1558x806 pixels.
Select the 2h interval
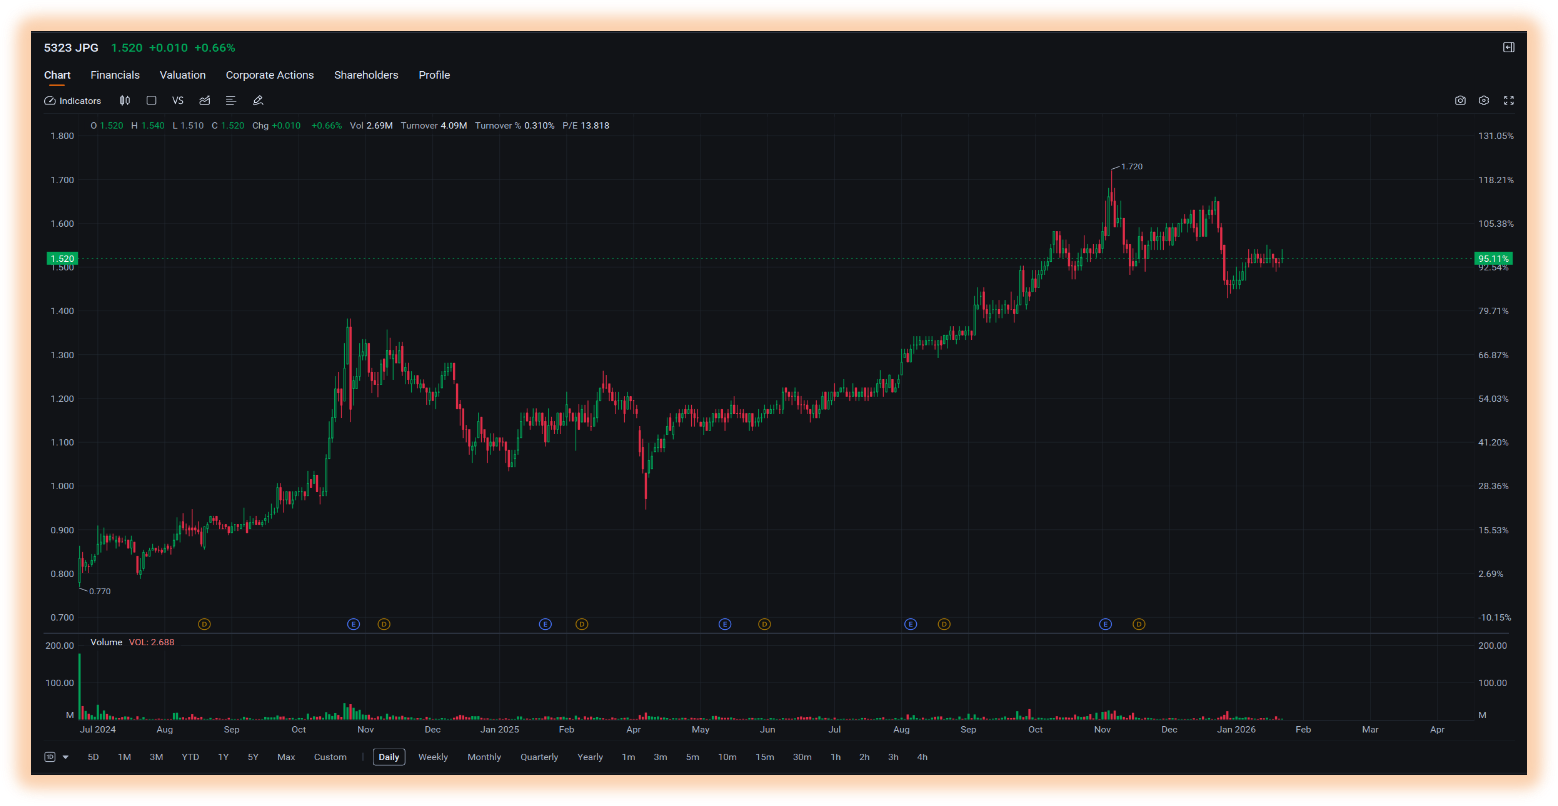(x=864, y=757)
